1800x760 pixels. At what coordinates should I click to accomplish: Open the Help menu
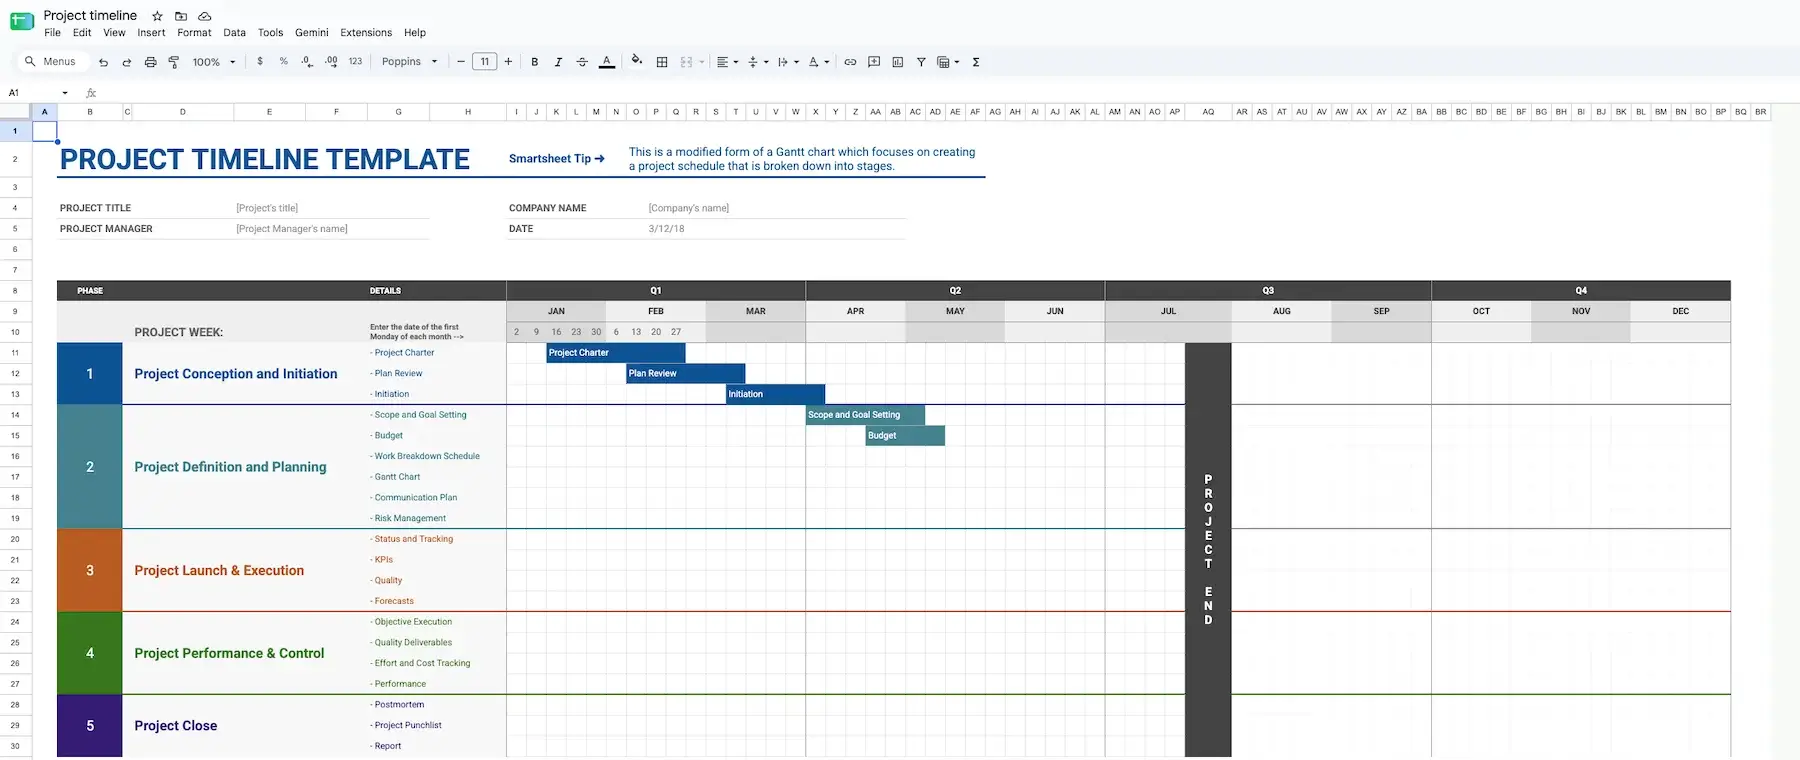[415, 33]
